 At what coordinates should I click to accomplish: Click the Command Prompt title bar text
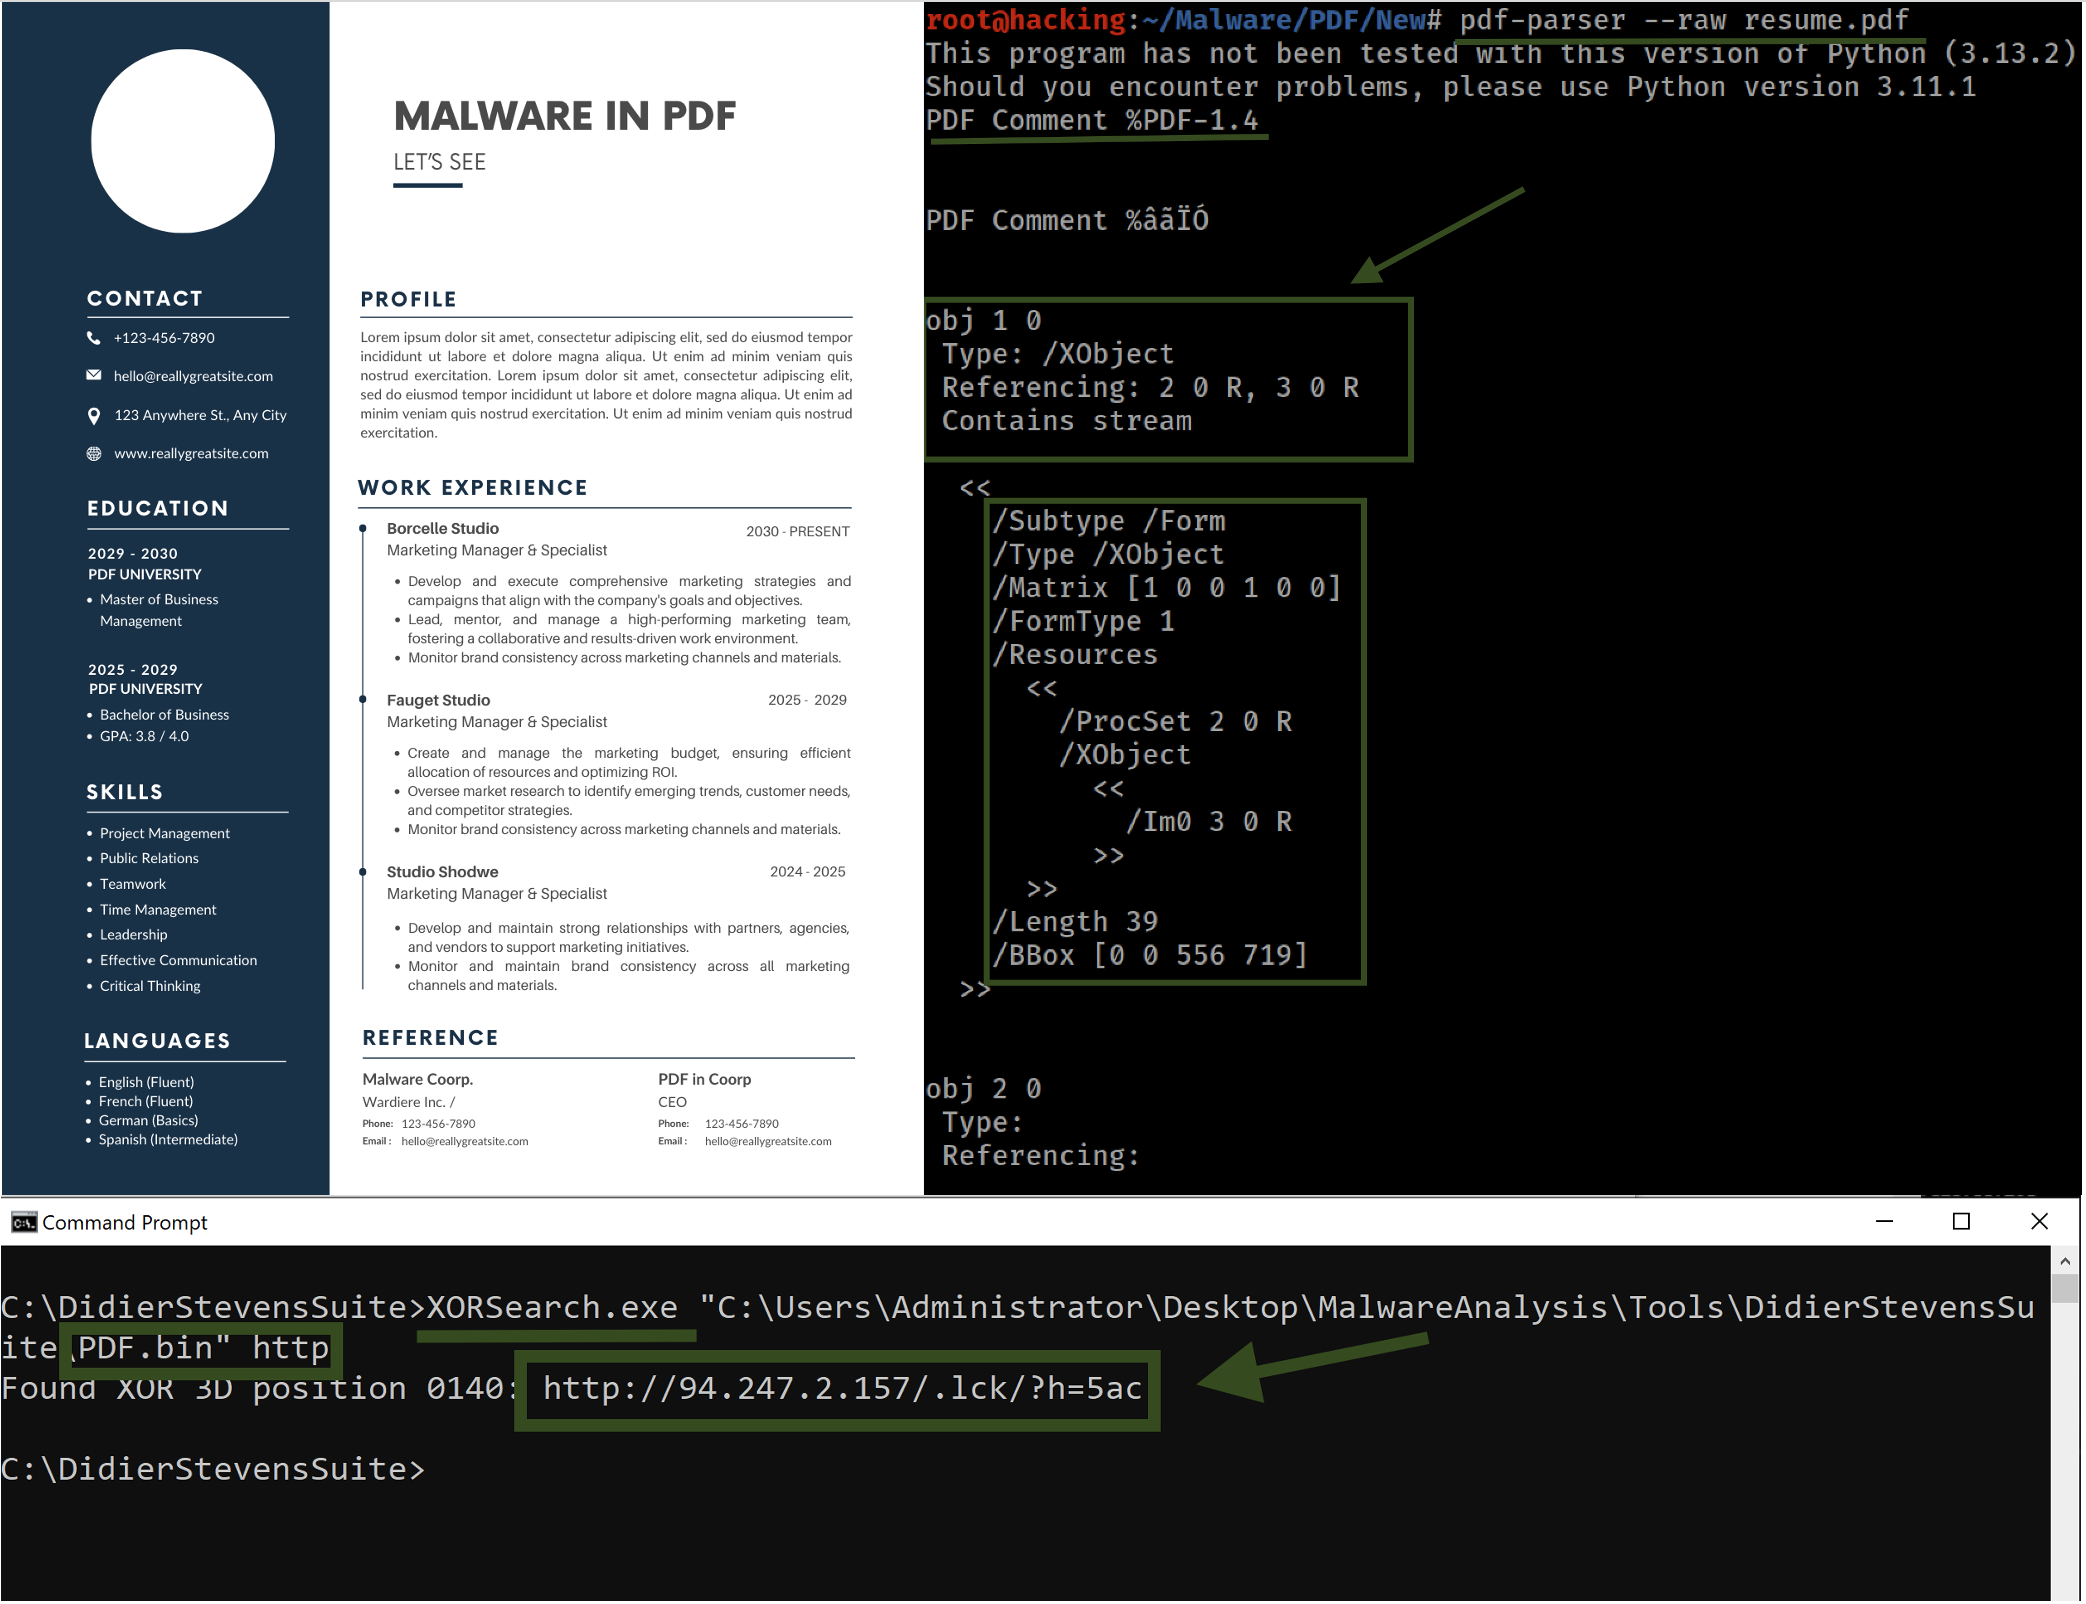(125, 1223)
